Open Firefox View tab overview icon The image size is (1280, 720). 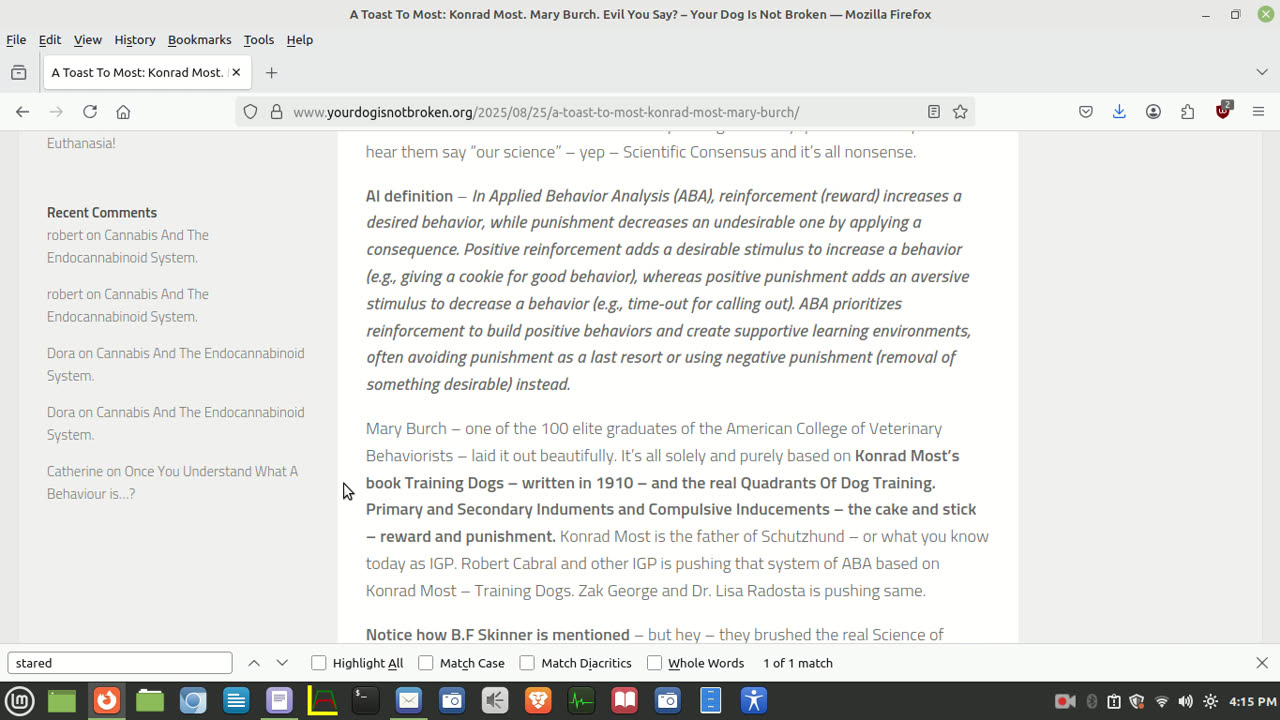[18, 72]
